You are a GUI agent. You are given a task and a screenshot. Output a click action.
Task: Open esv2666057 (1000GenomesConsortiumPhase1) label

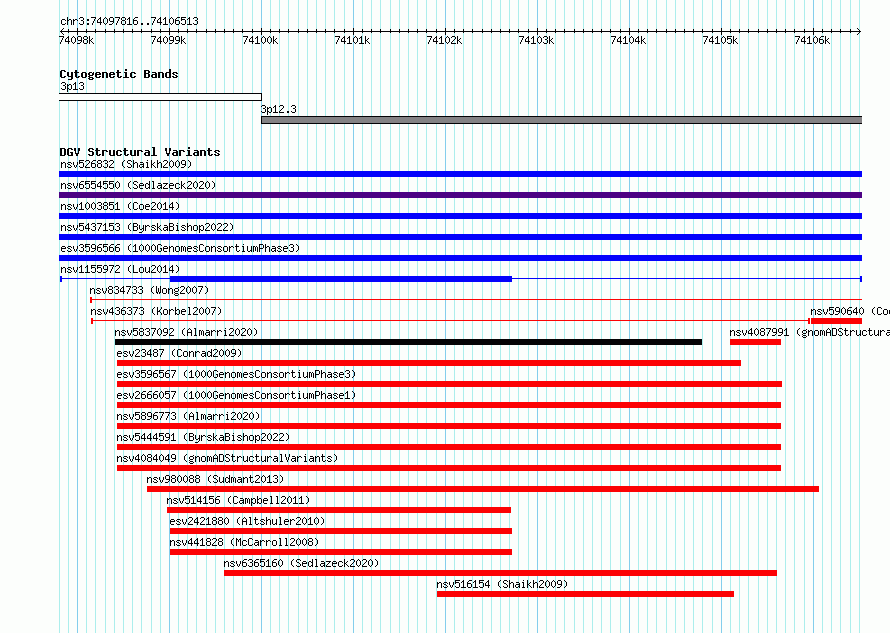[x=236, y=395]
